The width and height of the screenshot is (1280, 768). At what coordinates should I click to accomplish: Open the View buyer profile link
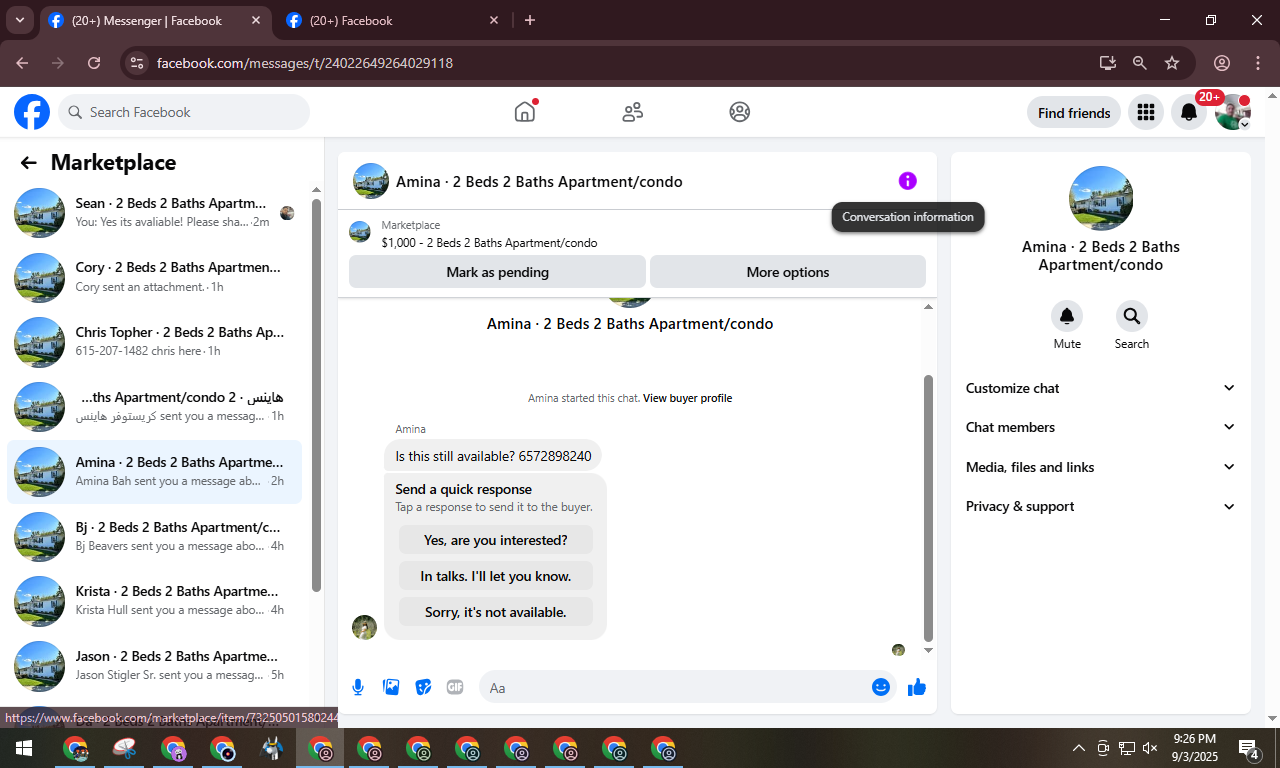point(687,398)
